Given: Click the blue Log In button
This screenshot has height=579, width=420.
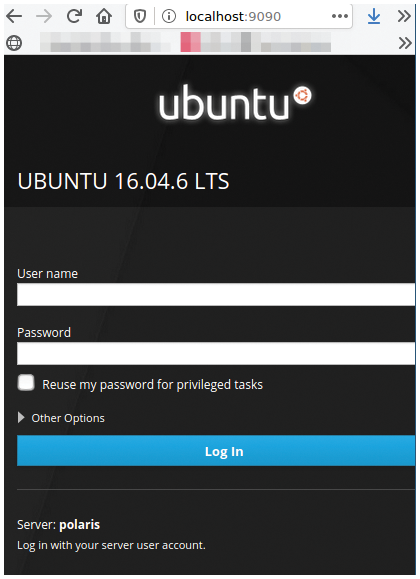Looking at the screenshot, I should tap(216, 450).
